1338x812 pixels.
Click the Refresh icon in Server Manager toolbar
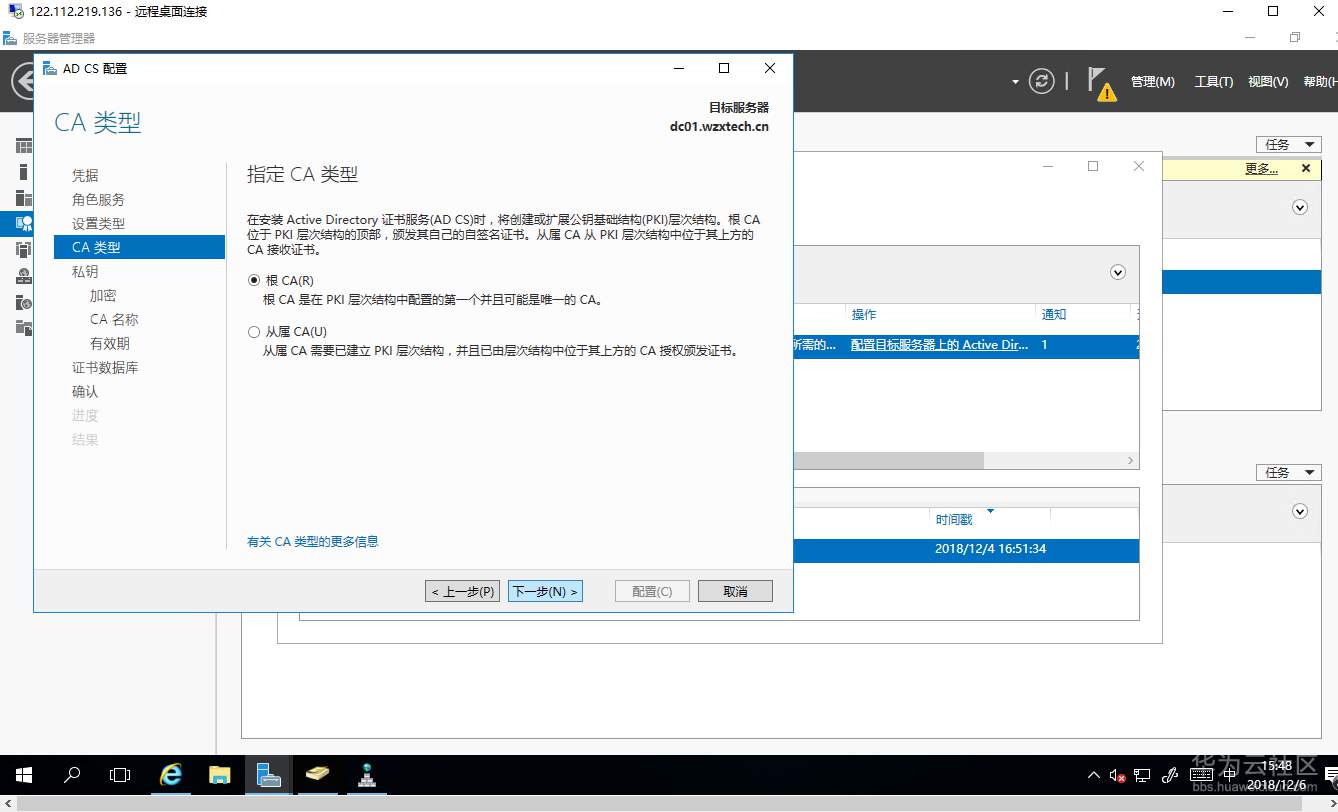click(1042, 82)
